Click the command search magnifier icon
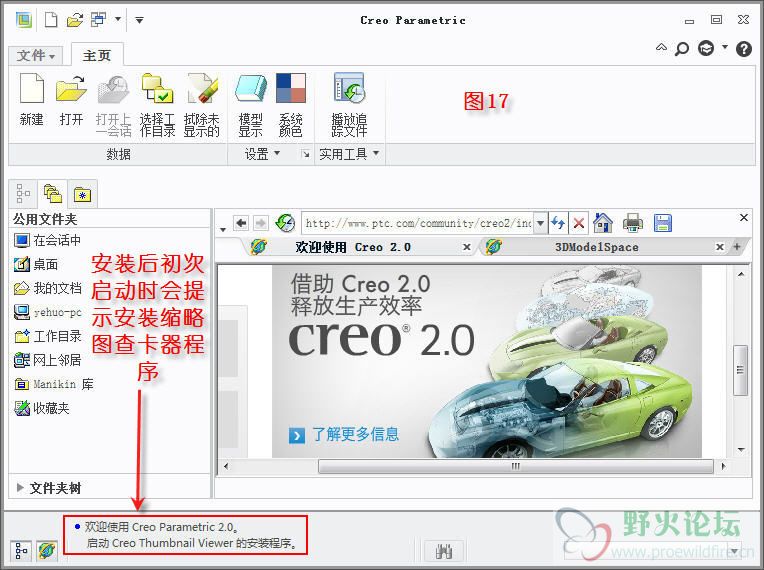The image size is (764, 570). tap(682, 49)
